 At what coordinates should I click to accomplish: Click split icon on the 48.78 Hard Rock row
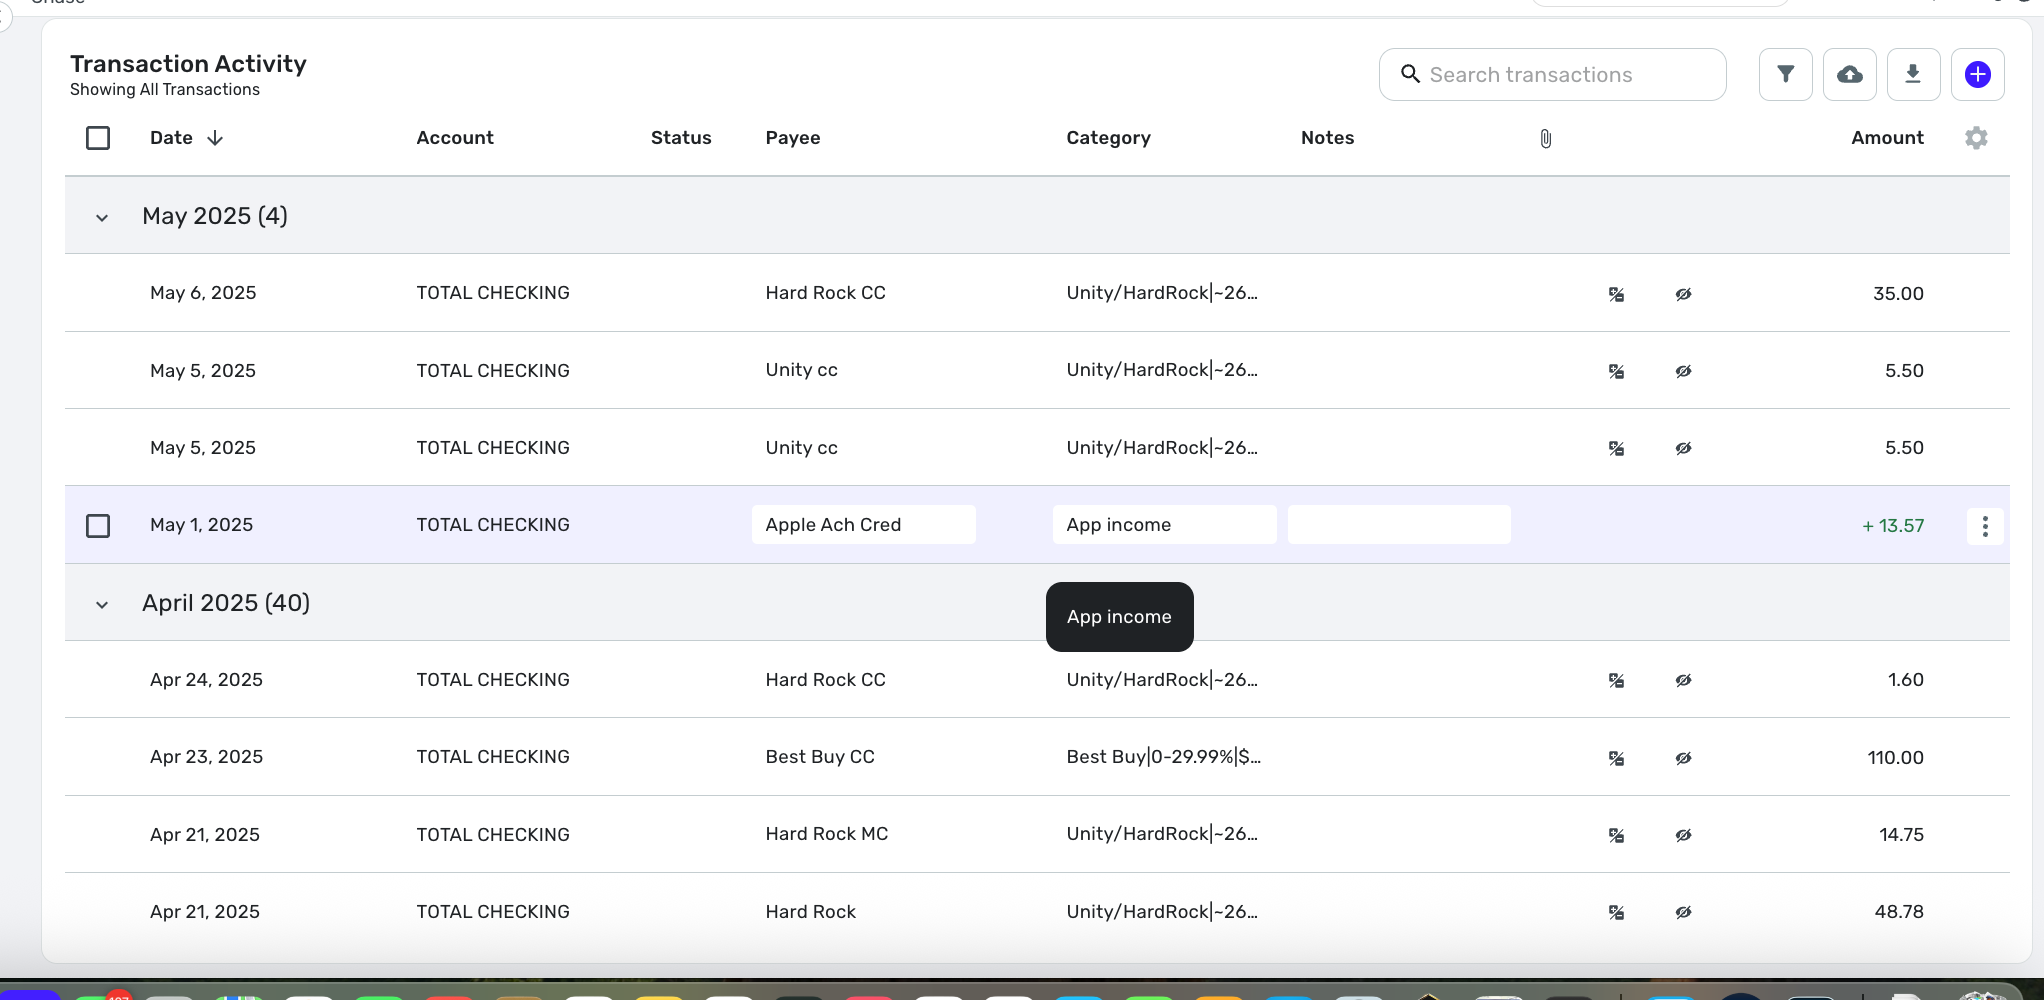tap(1616, 912)
